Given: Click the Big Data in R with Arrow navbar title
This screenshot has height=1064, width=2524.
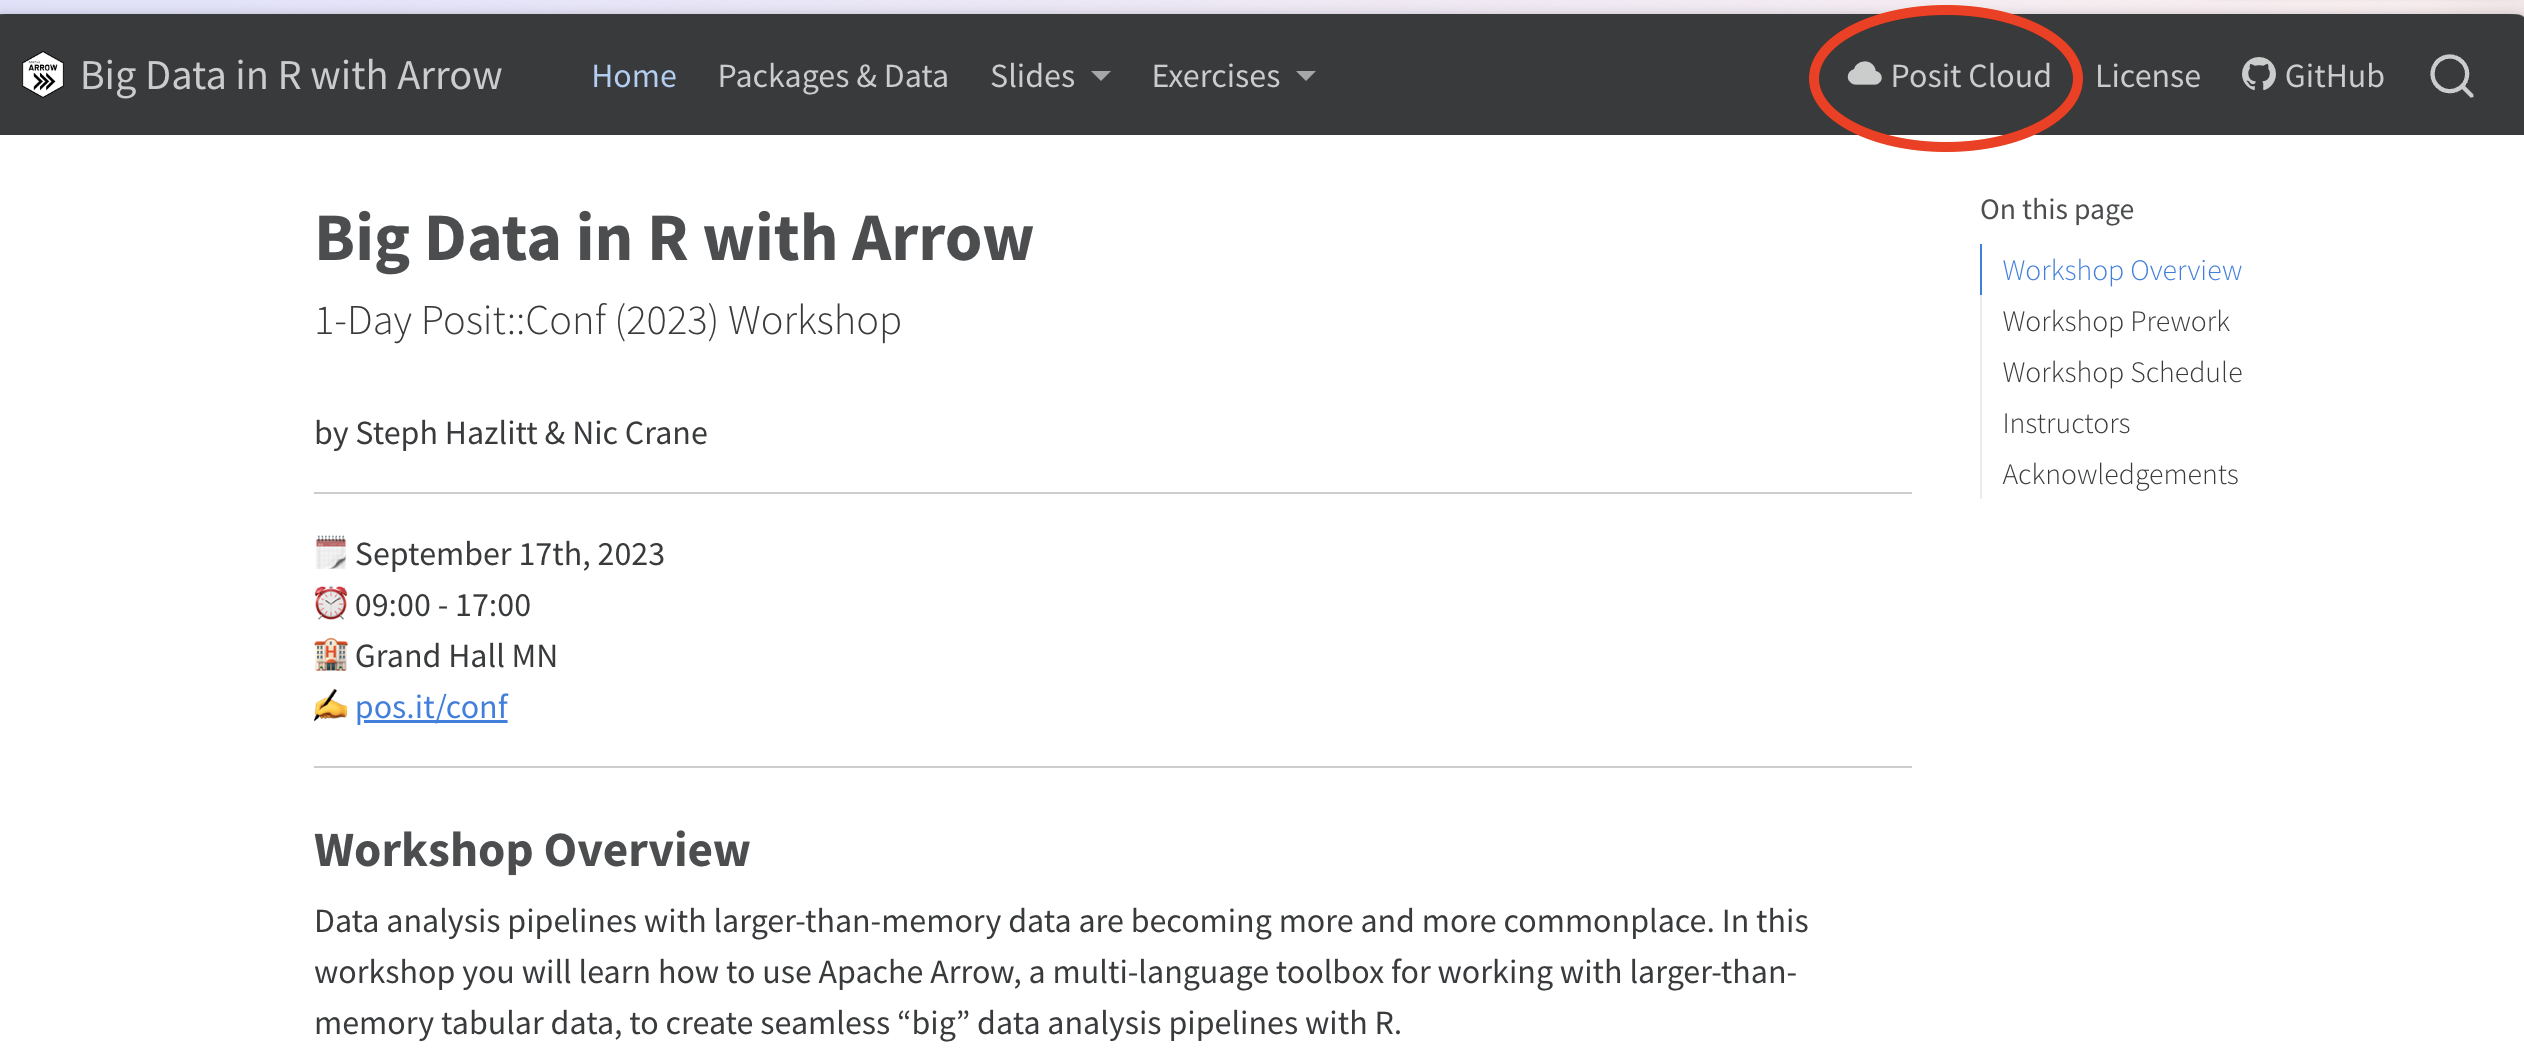Looking at the screenshot, I should pyautogui.click(x=291, y=76).
